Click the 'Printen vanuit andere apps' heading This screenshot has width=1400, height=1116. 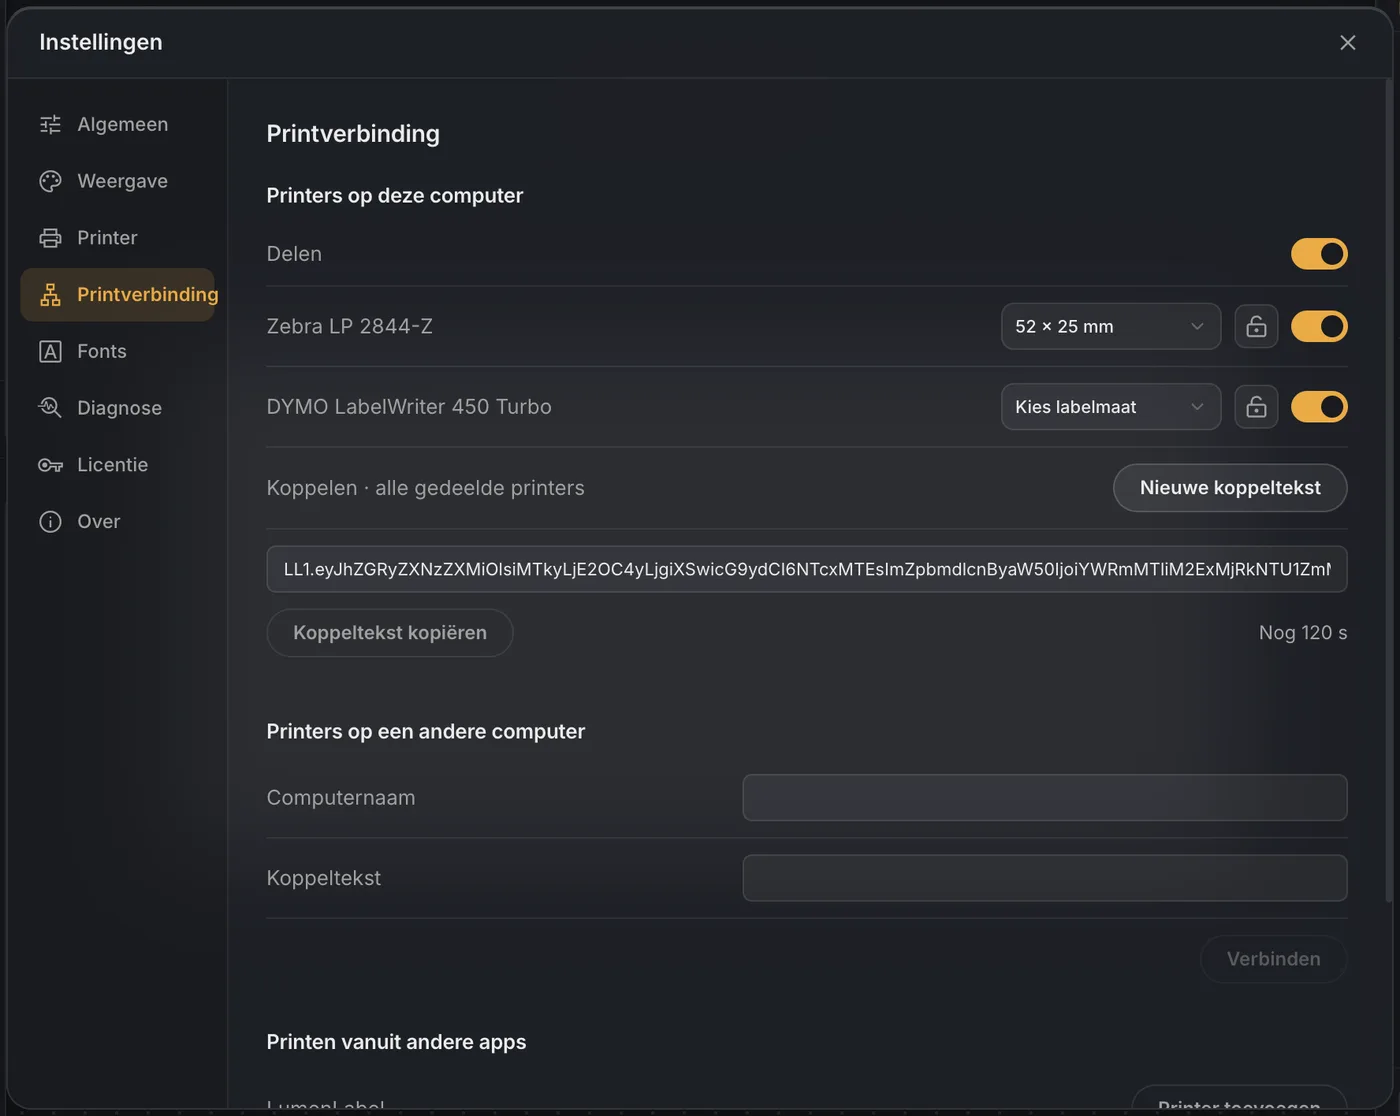pos(396,1042)
